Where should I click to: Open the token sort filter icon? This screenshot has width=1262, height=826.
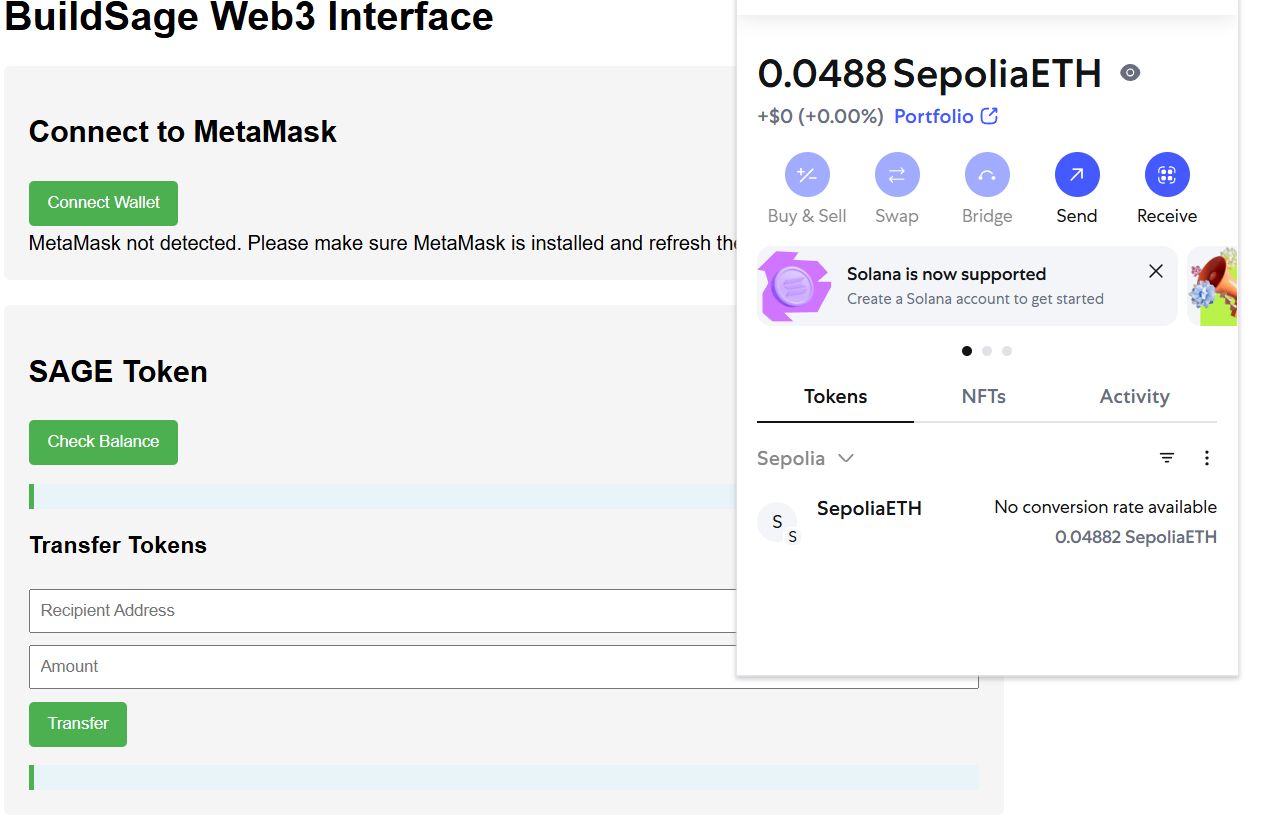pos(1167,458)
